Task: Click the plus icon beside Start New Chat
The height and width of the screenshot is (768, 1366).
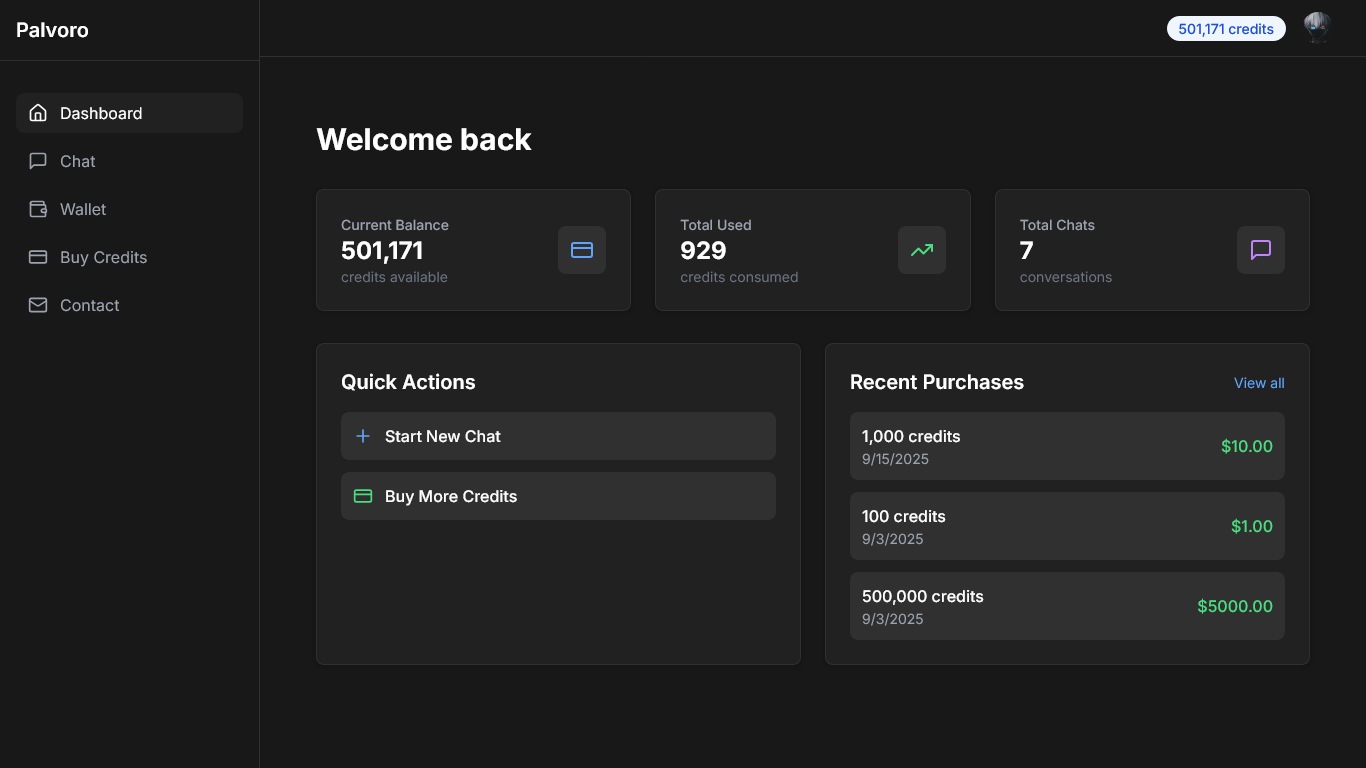Action: click(x=363, y=436)
